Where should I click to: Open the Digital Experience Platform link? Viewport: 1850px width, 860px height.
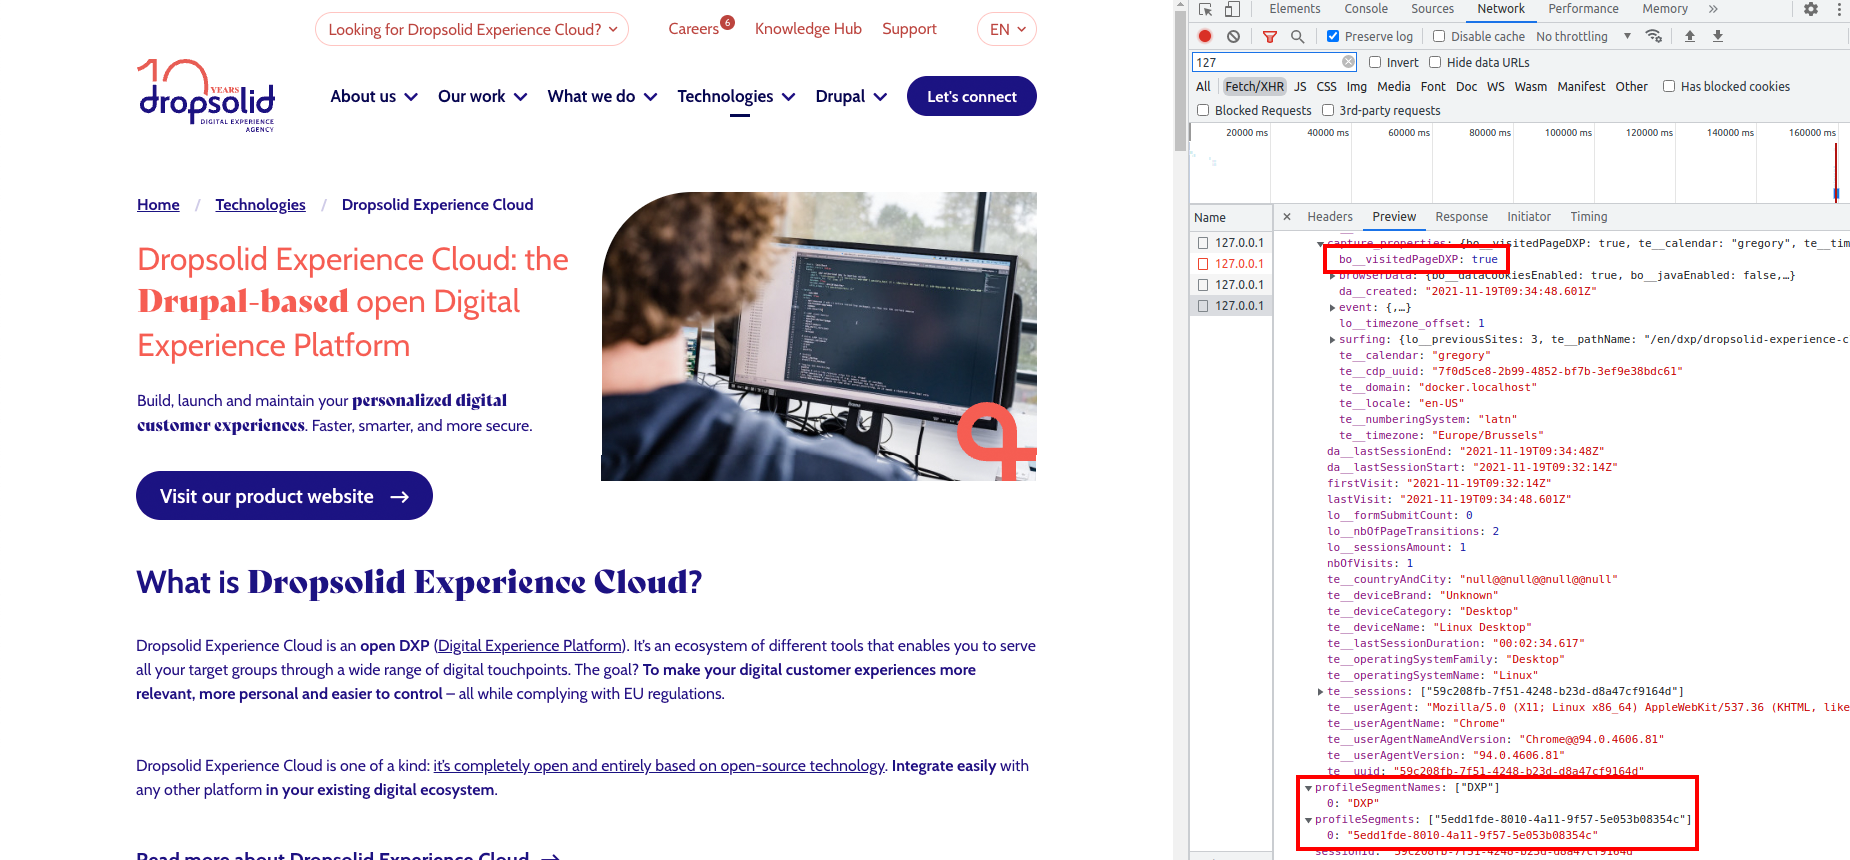pos(530,646)
